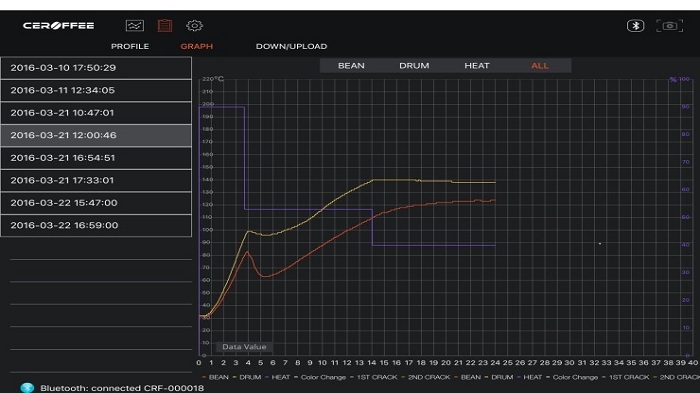
Task: Show only HEAT curve
Action: pyautogui.click(x=477, y=66)
